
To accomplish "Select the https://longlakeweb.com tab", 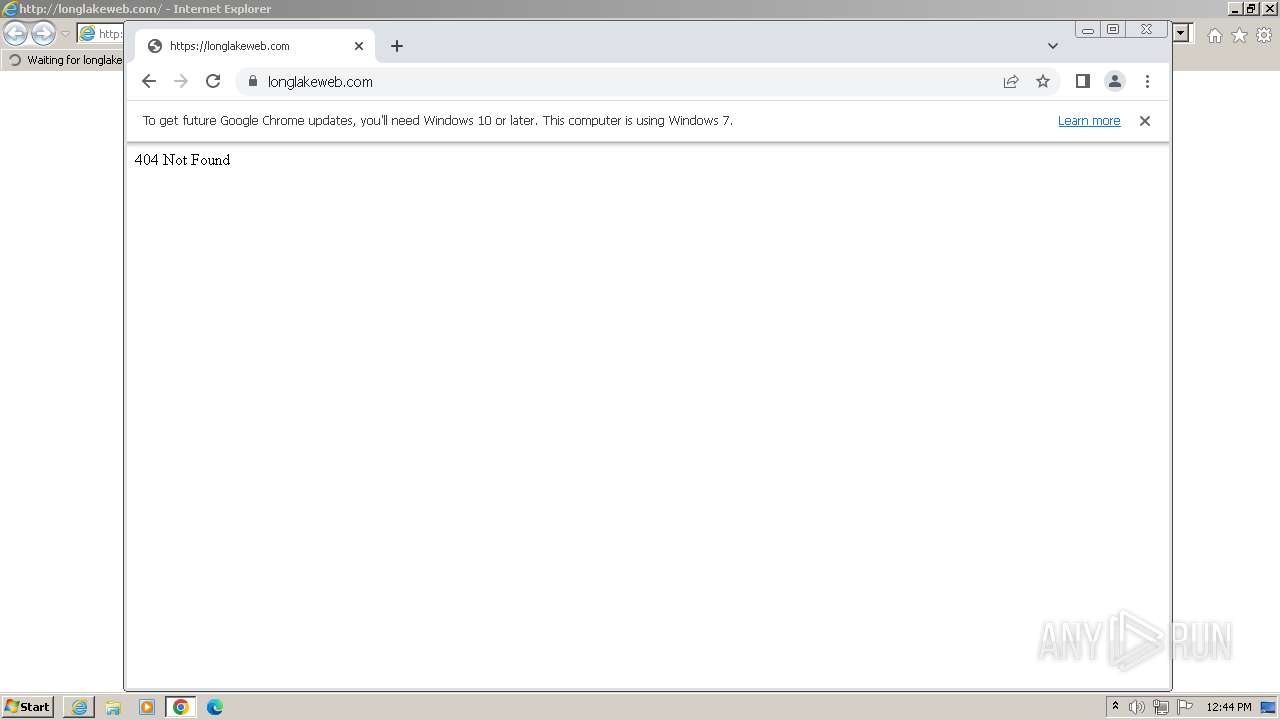I will click(x=255, y=46).
